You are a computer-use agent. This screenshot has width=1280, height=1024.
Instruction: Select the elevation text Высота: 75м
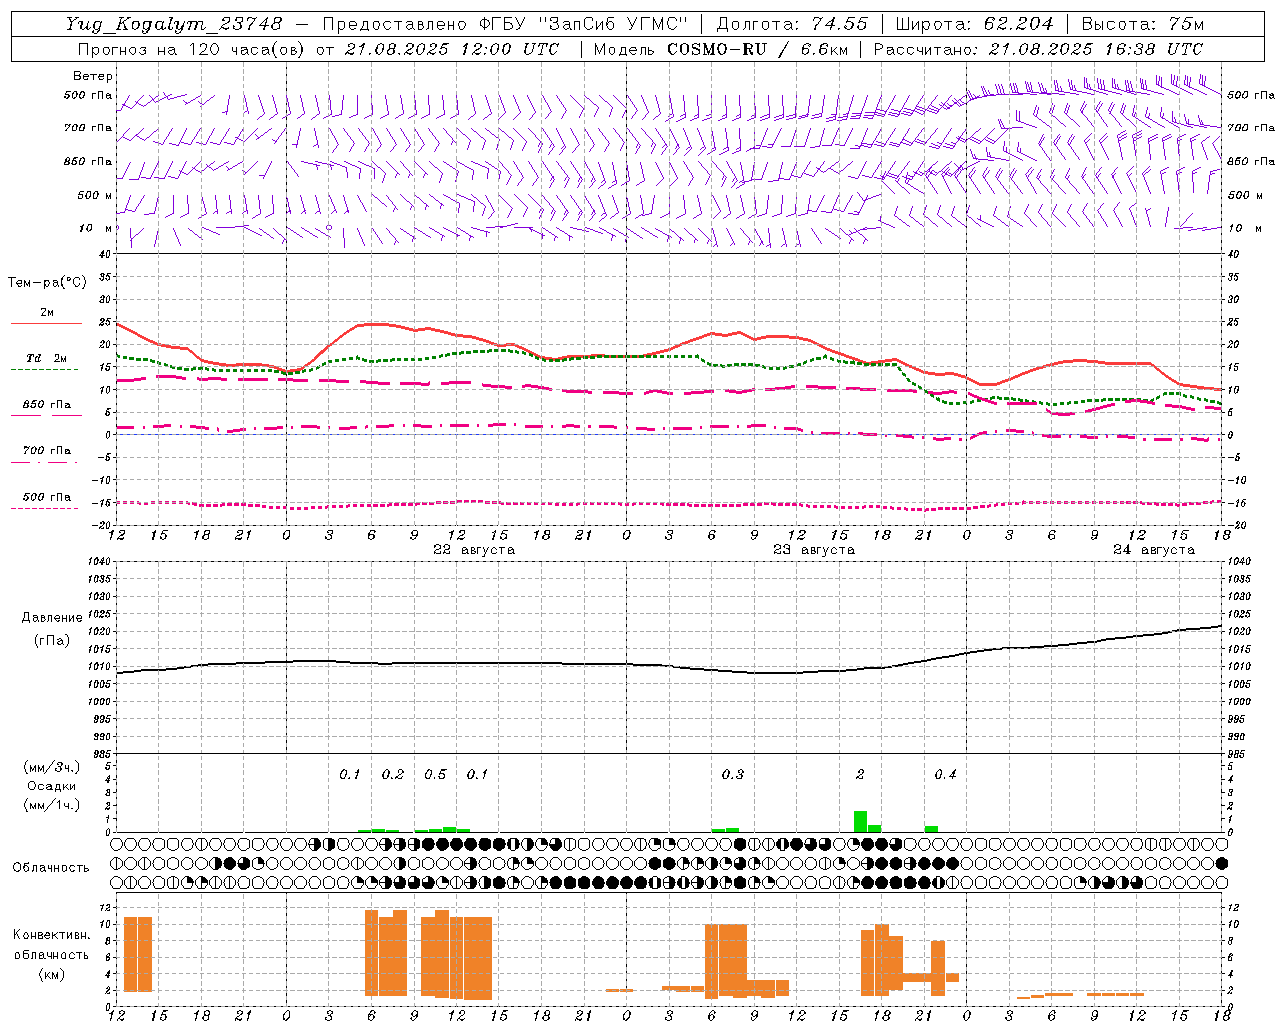pyautogui.click(x=1143, y=24)
